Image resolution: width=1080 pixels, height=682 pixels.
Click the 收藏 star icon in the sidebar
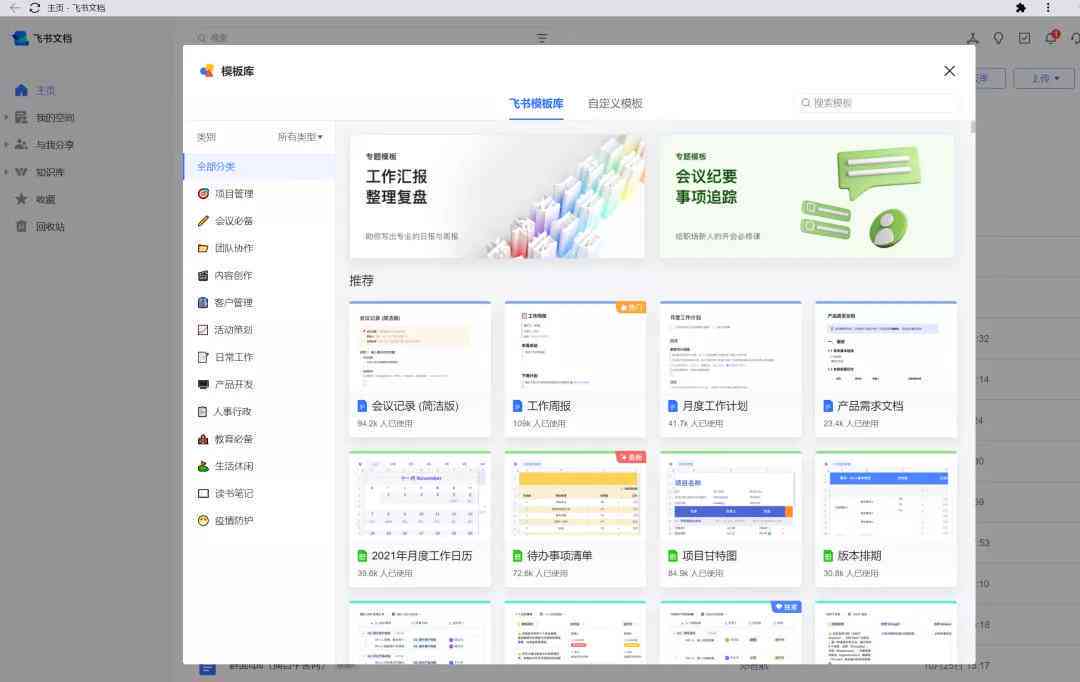21,199
